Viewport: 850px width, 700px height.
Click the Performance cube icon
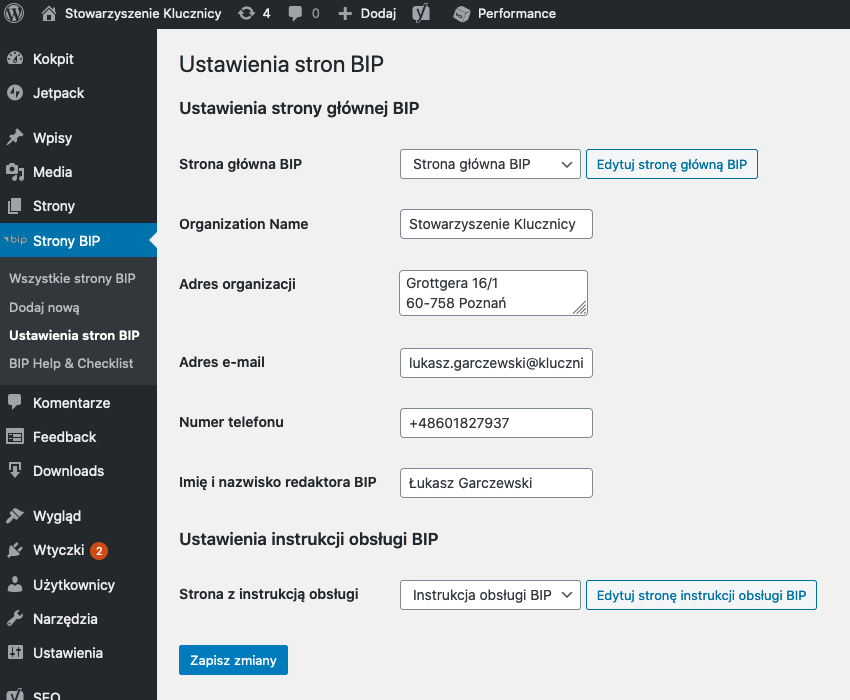pyautogui.click(x=461, y=14)
